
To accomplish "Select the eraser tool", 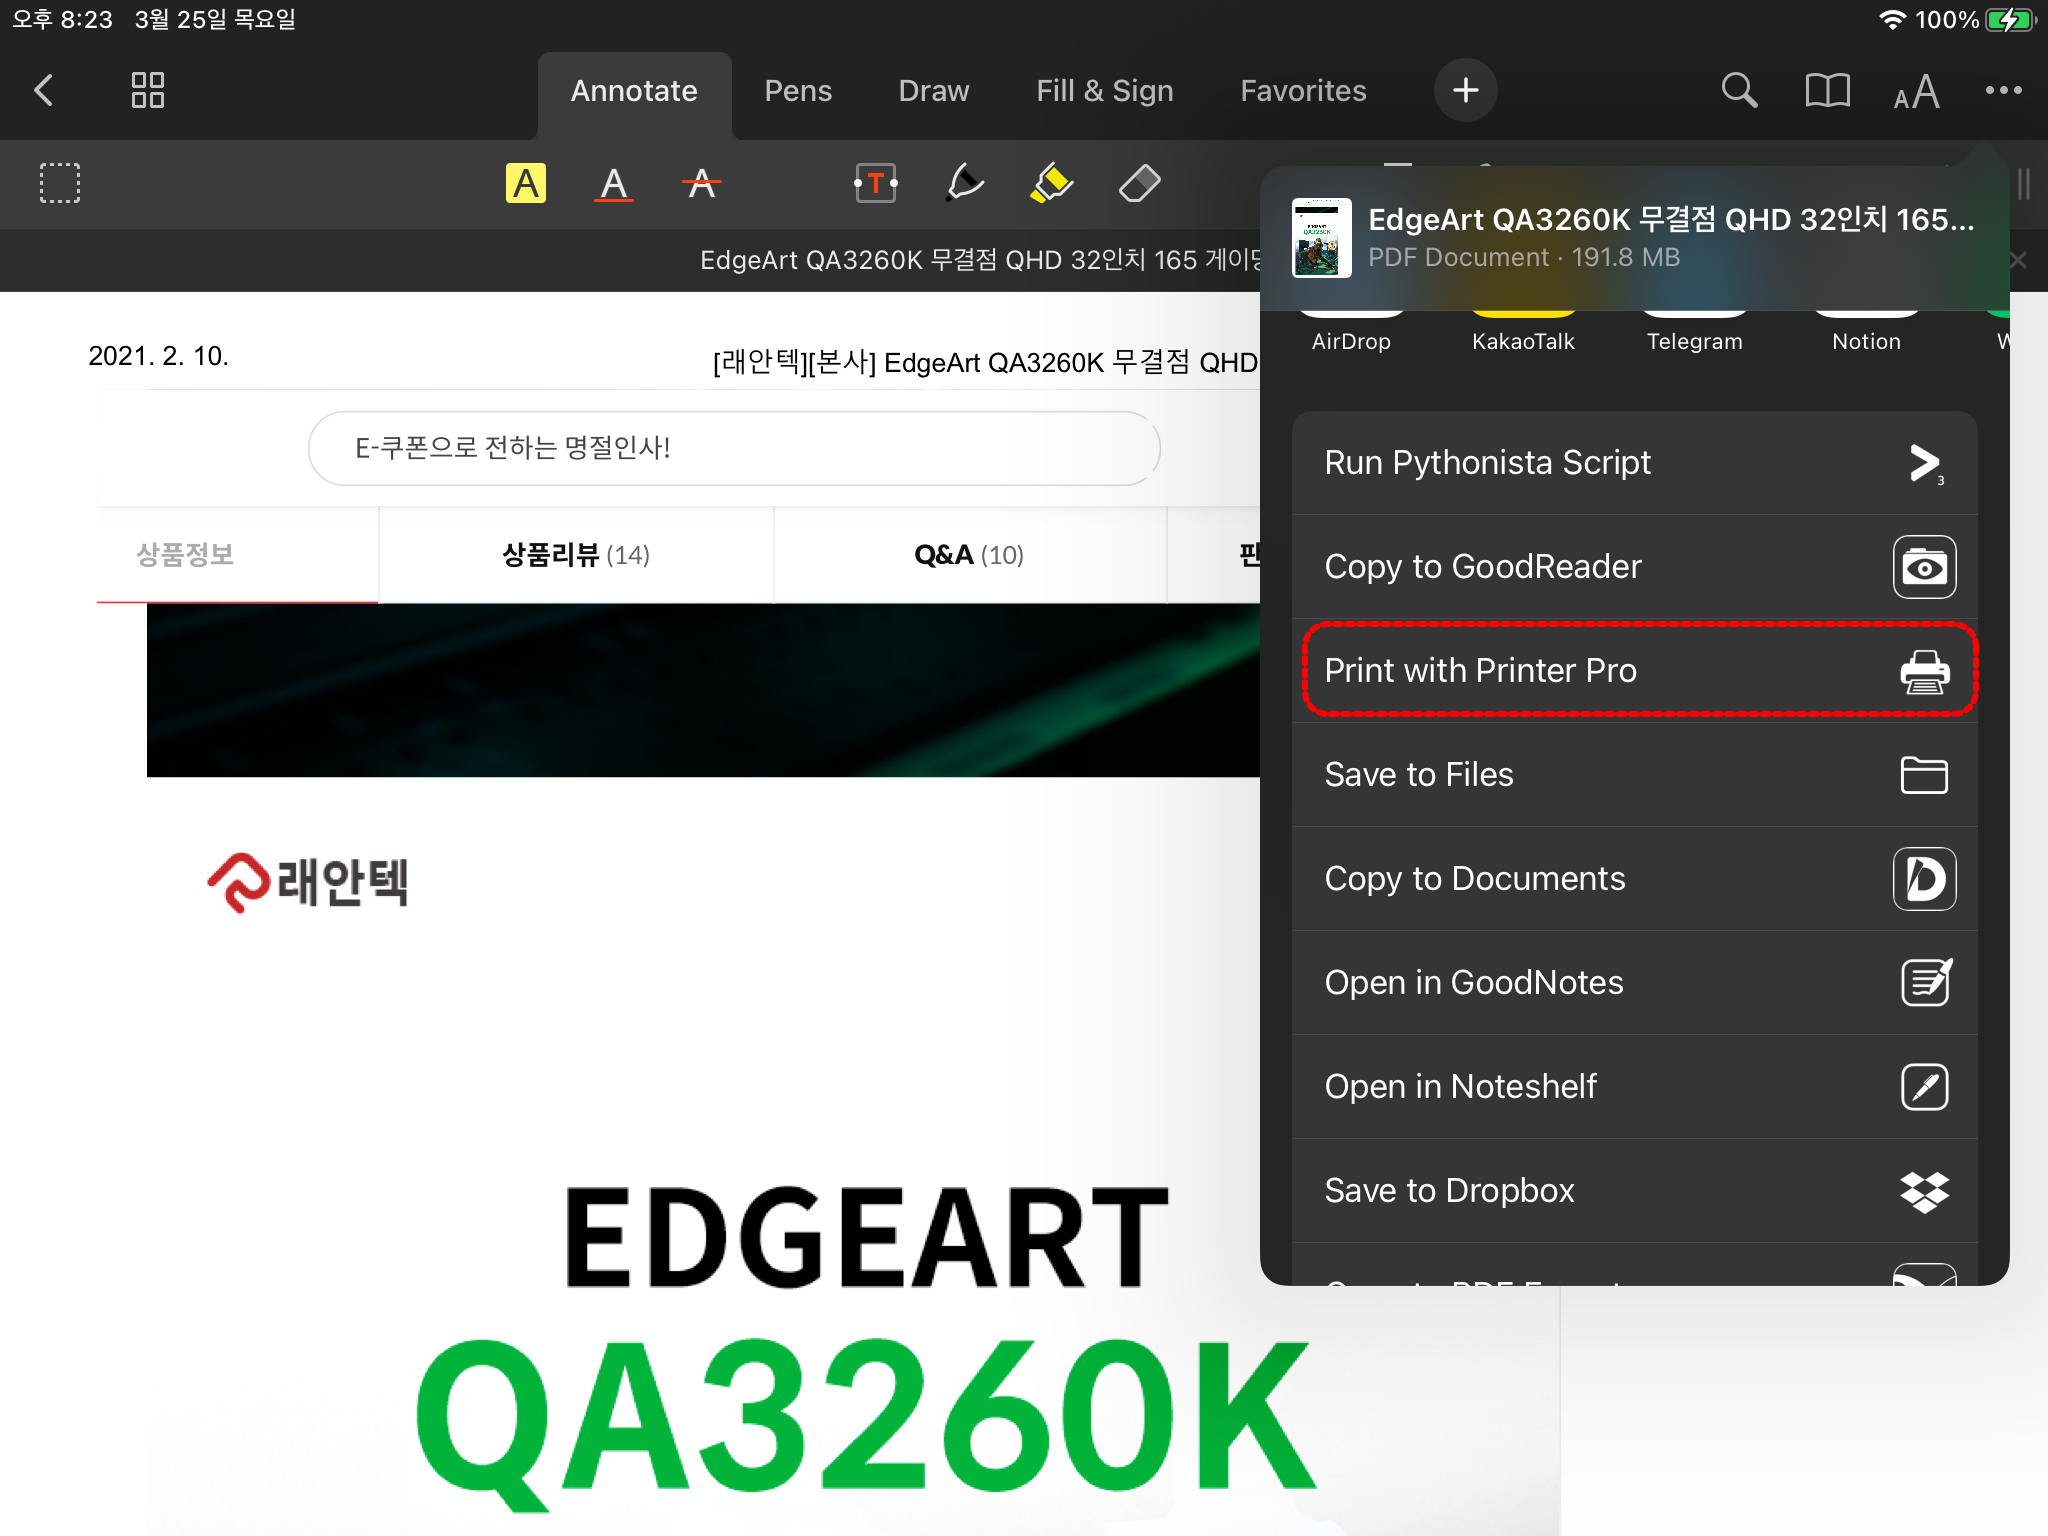I will pos(1139,184).
